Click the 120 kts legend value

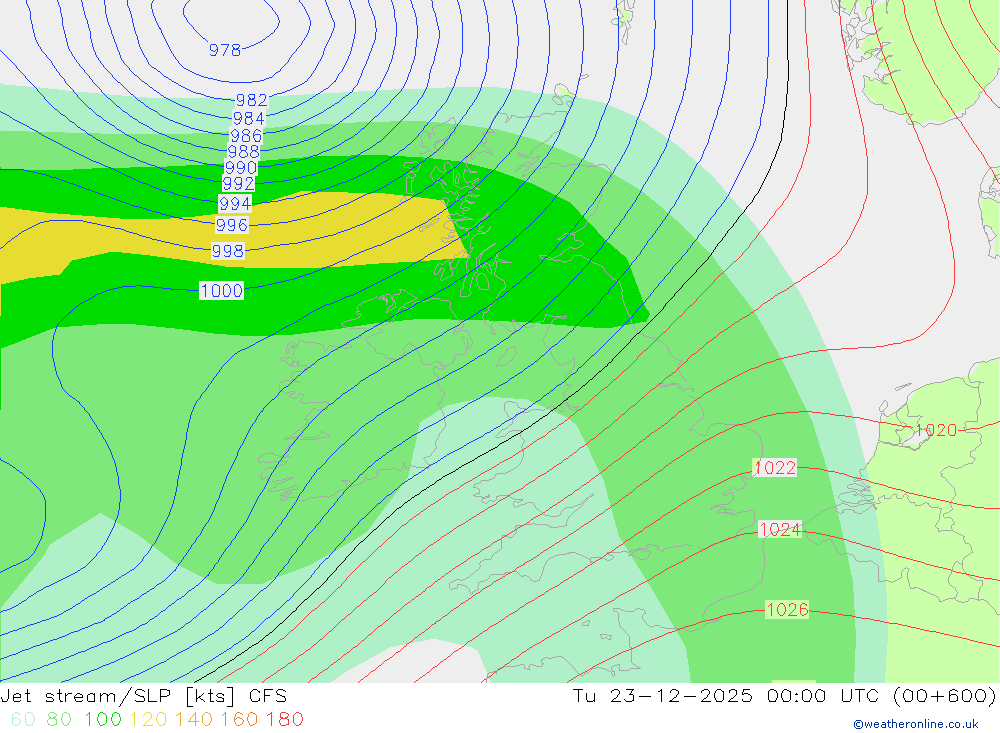(149, 719)
